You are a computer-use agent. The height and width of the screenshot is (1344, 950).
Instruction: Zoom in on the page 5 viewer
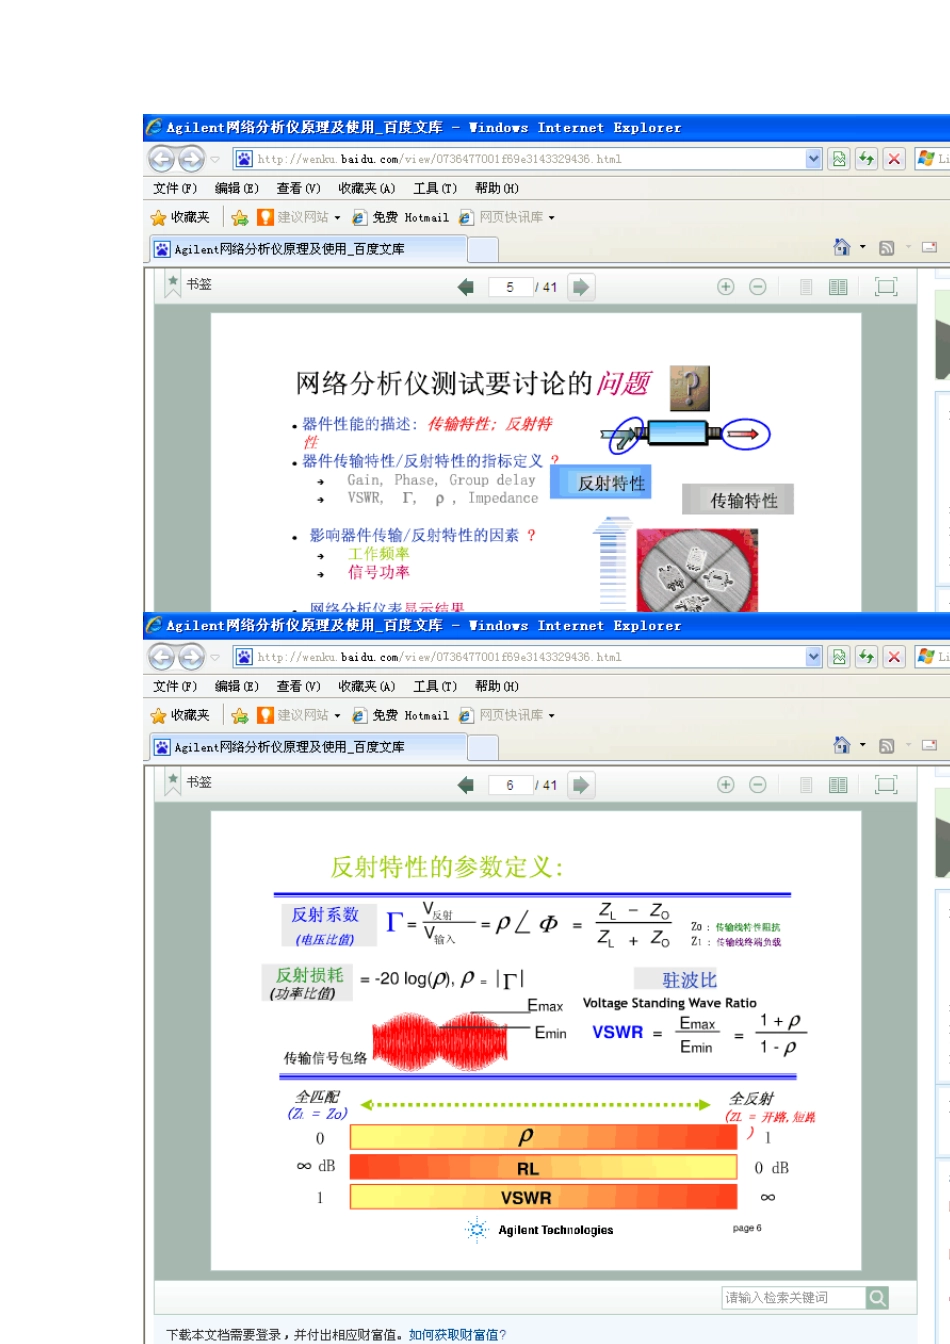(726, 287)
